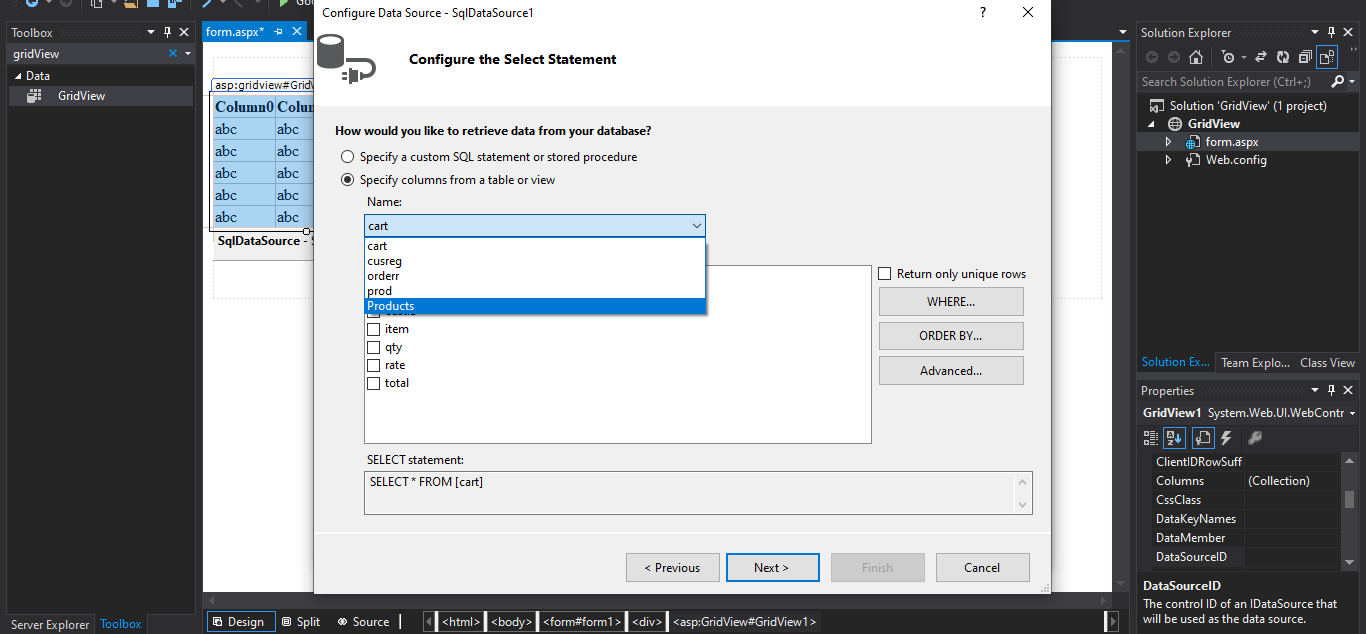Click the form.aspx file icon
This screenshot has width=1366, height=634.
(1193, 142)
